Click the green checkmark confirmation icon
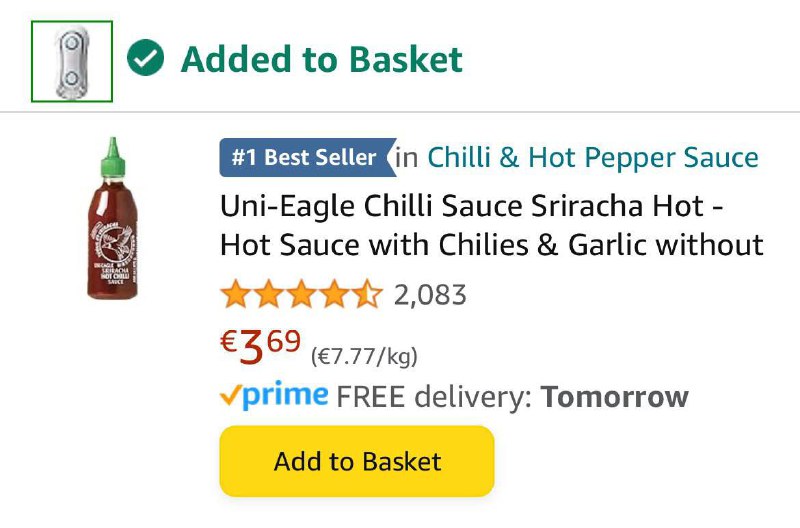The image size is (800, 528). (146, 60)
